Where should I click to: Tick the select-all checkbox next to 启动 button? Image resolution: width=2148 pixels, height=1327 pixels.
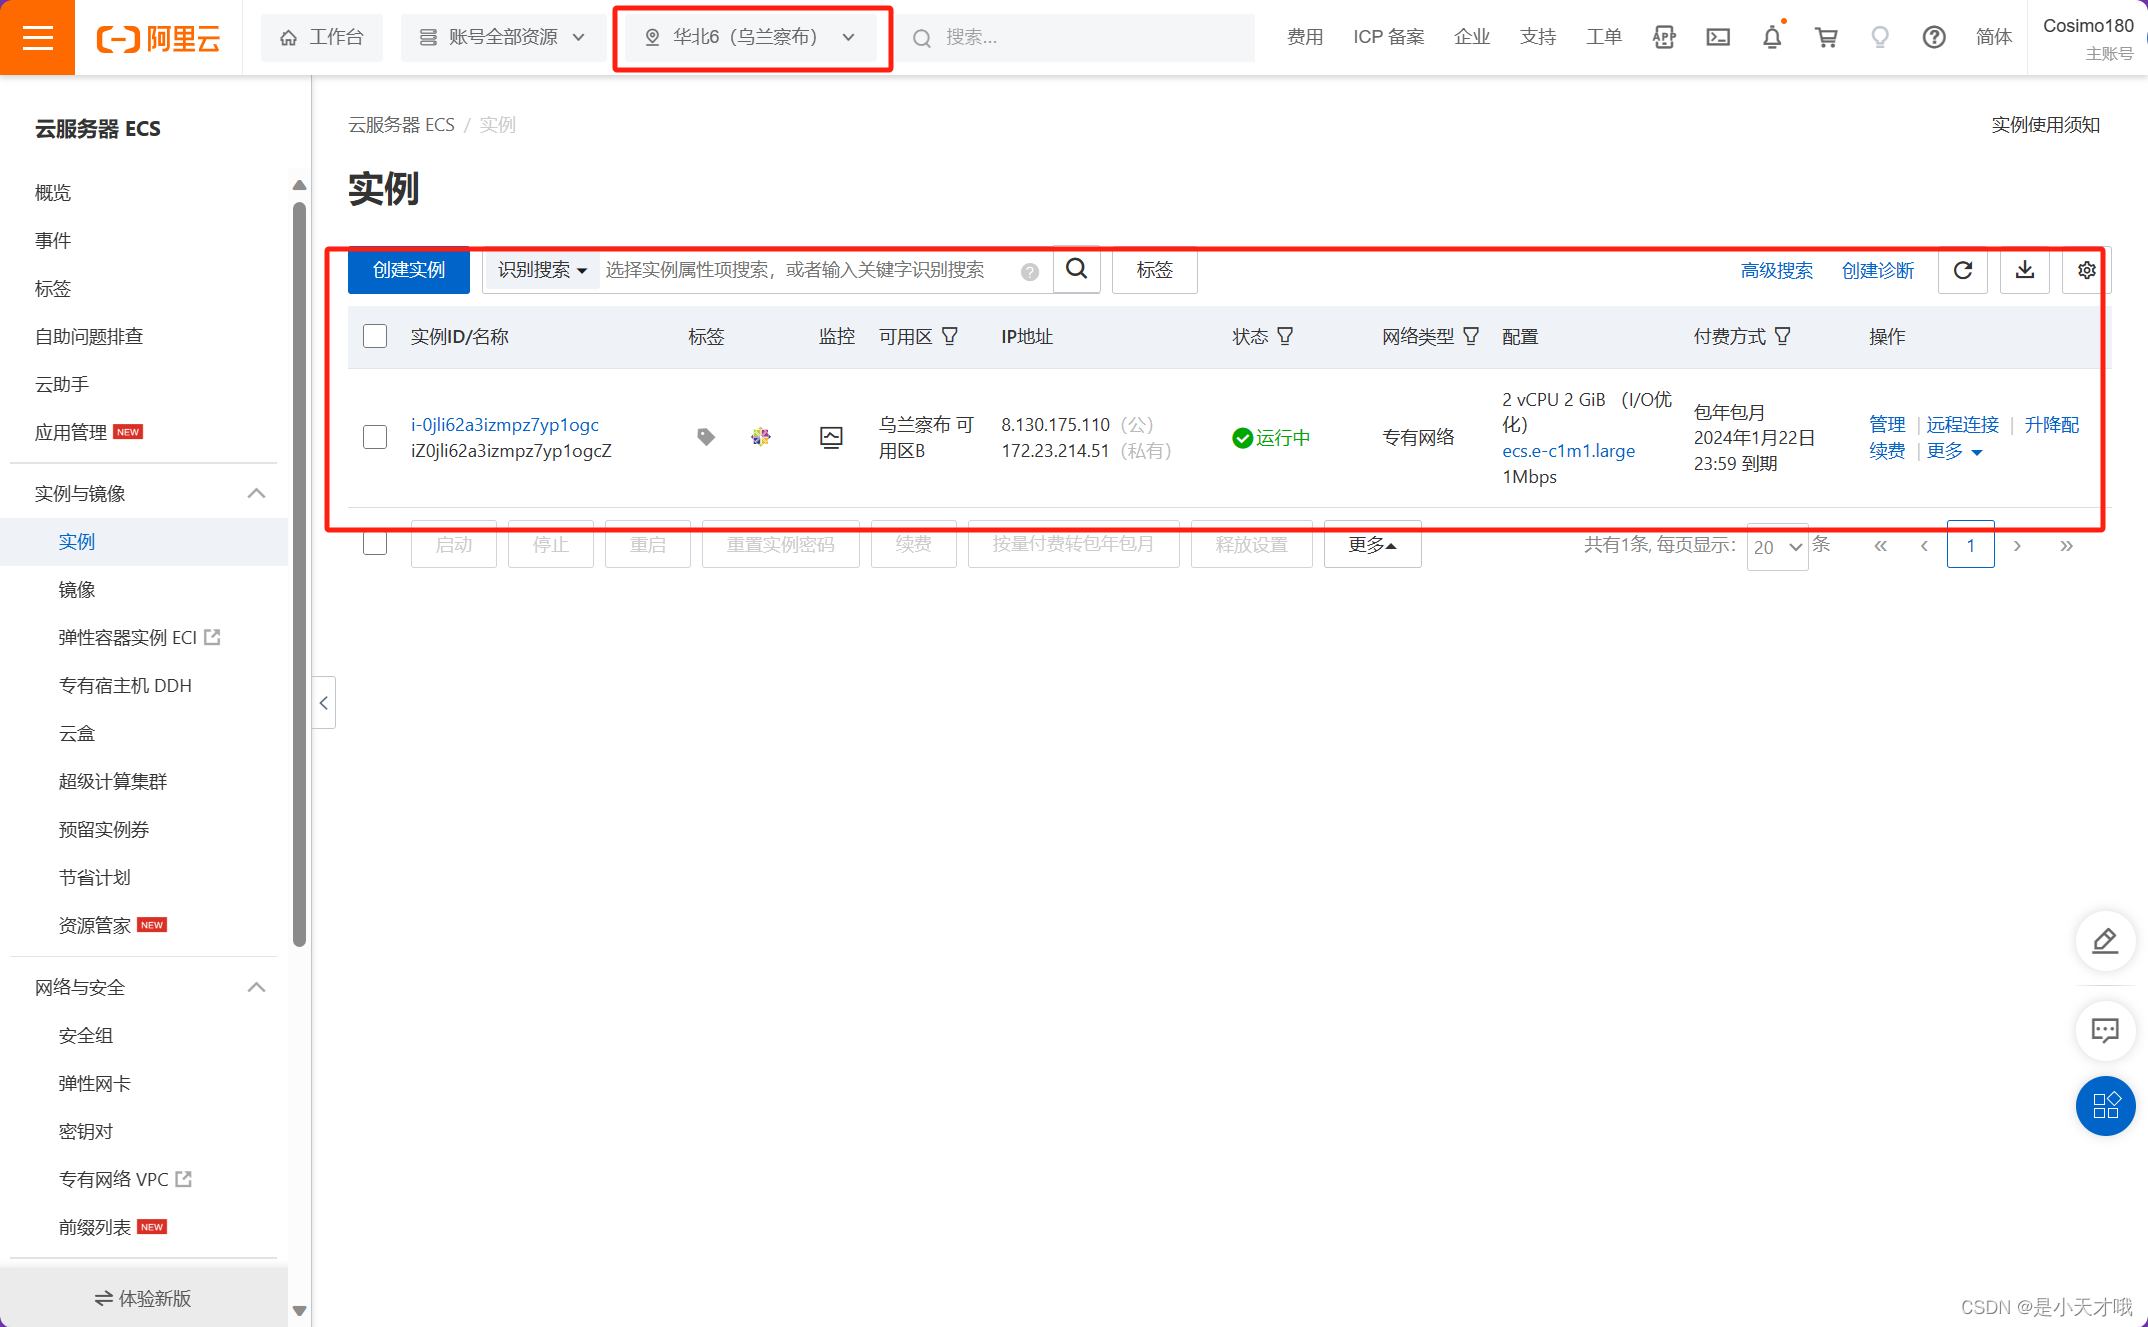tap(374, 543)
